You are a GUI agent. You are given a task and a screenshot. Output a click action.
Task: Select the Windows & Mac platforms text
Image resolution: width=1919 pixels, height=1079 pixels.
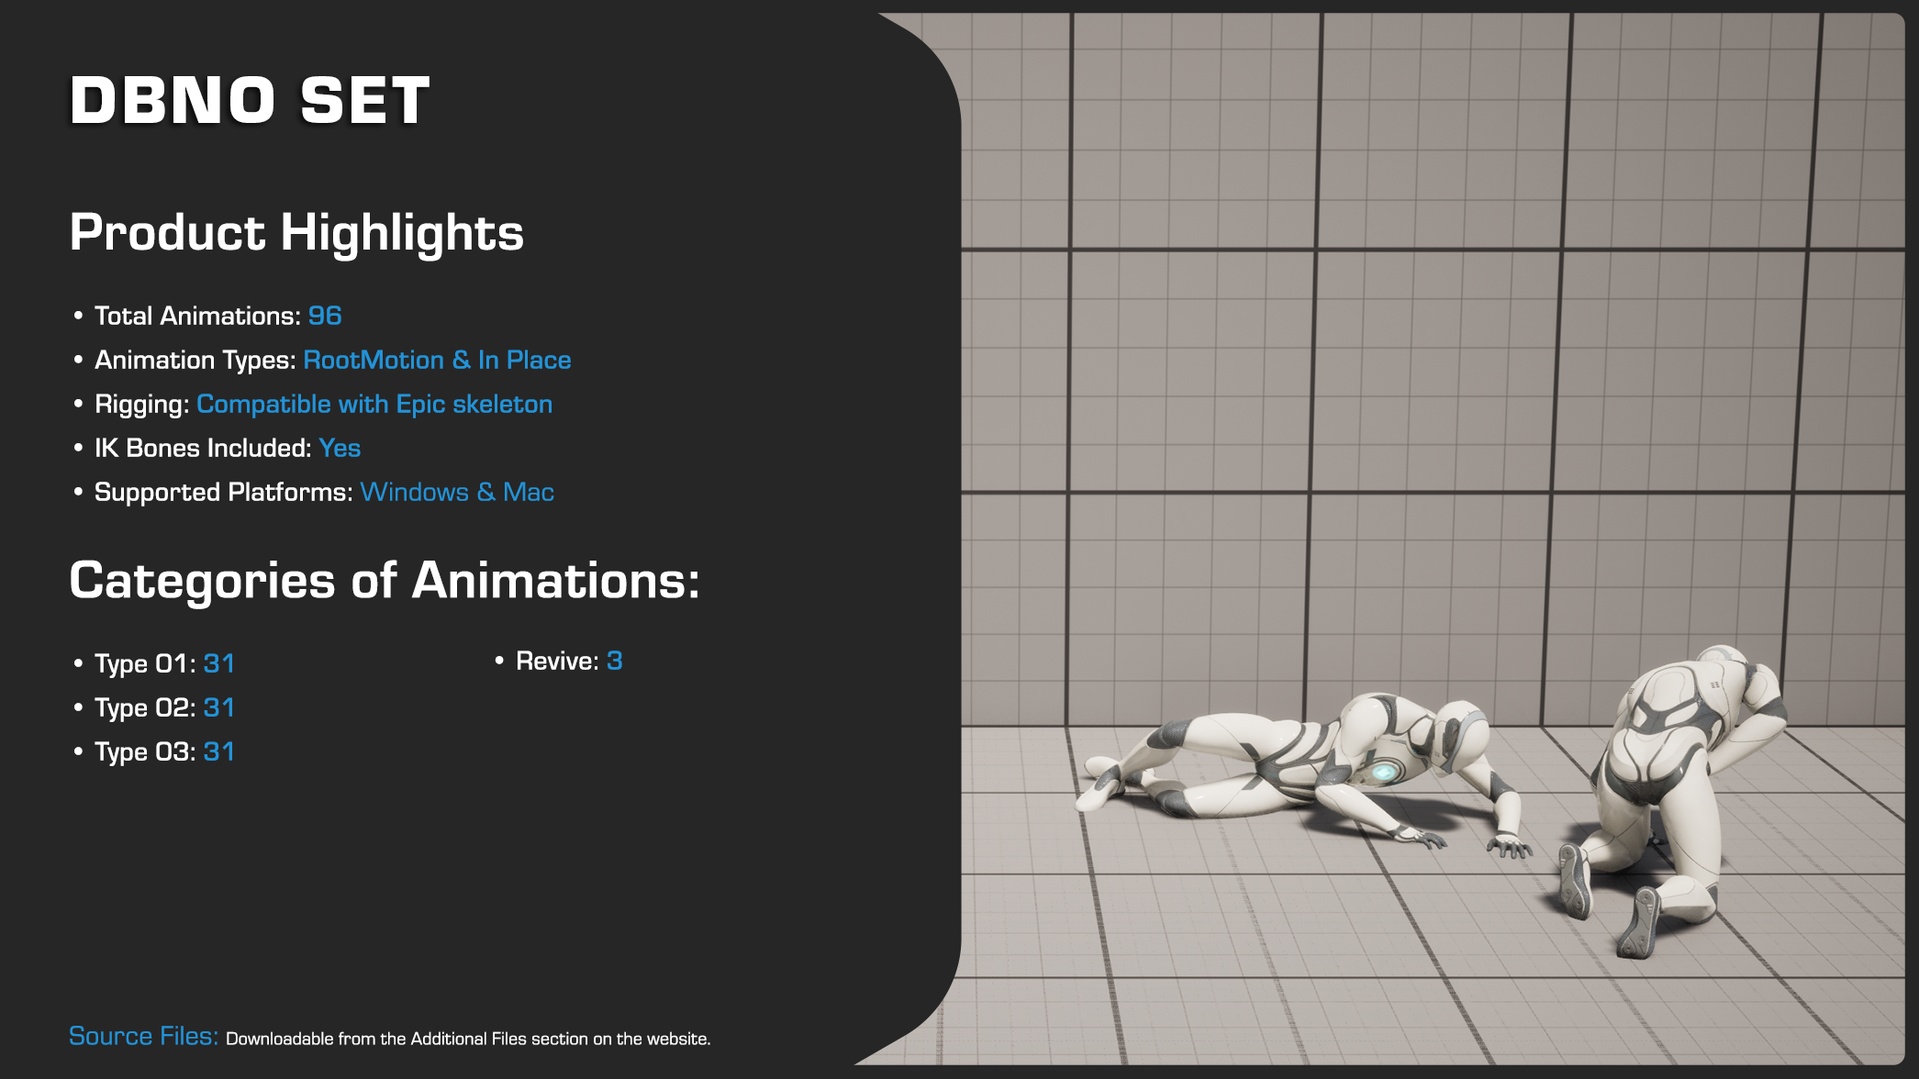click(457, 492)
